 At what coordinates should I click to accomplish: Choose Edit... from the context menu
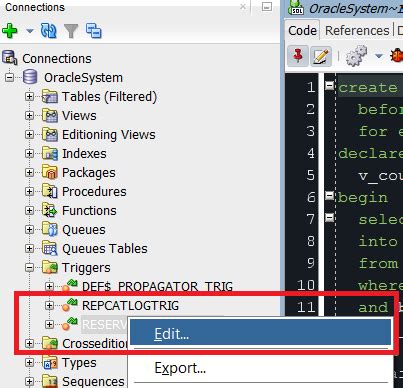tap(260, 332)
